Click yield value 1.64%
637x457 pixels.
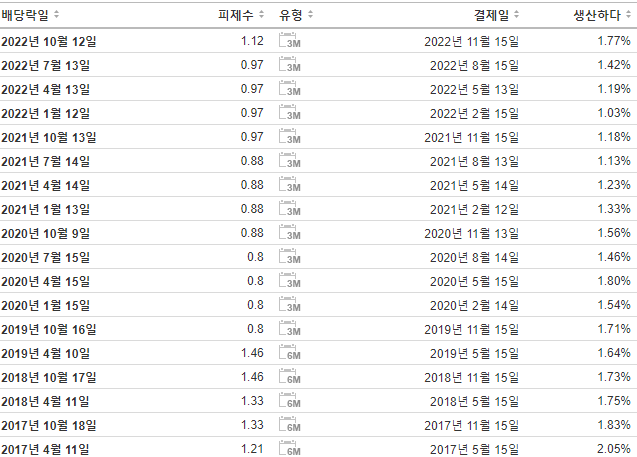click(614, 352)
